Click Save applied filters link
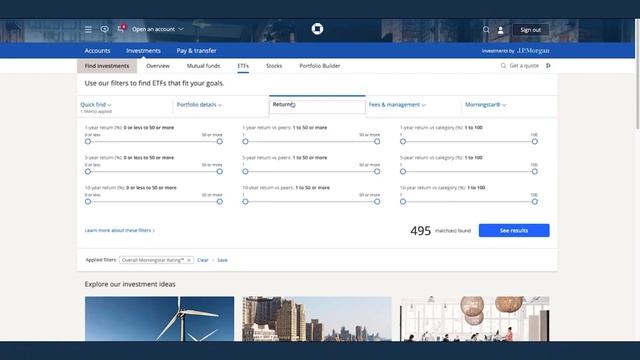Image resolution: width=640 pixels, height=360 pixels. [222, 260]
